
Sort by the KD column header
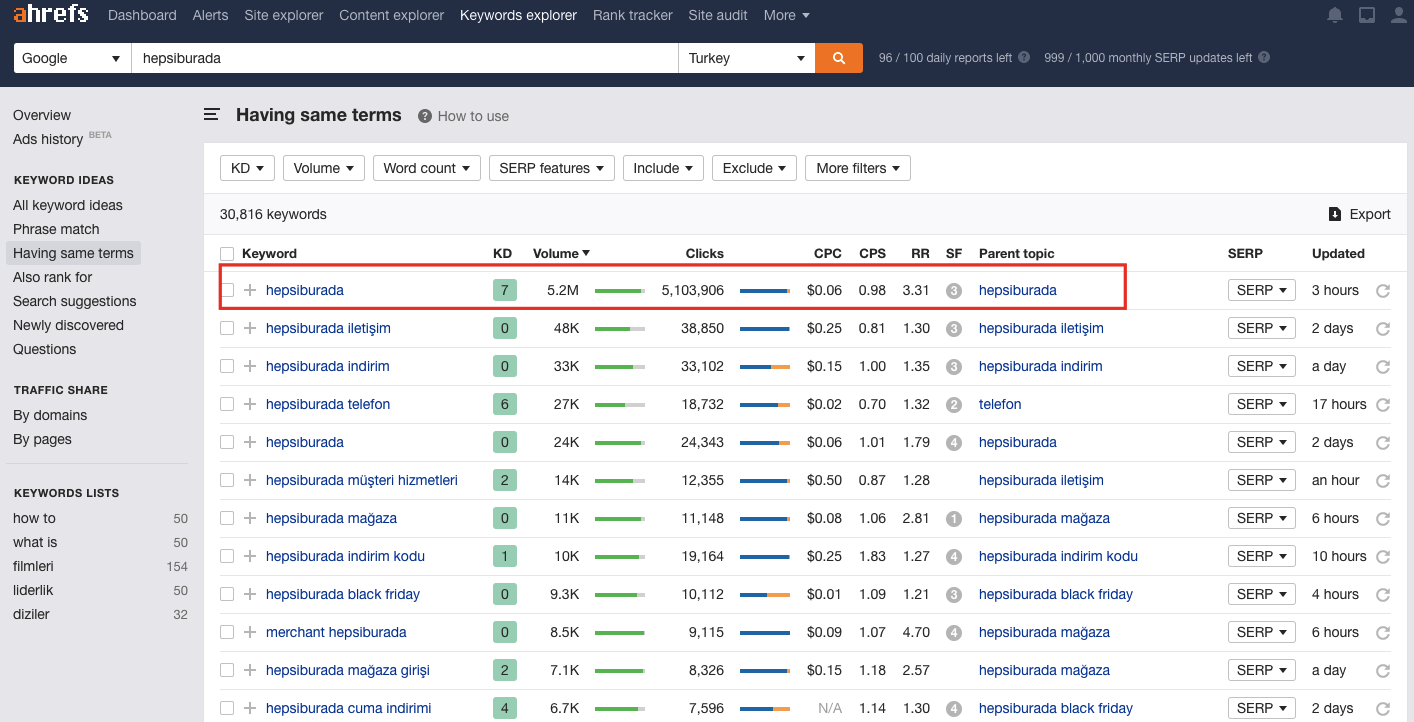(x=502, y=253)
